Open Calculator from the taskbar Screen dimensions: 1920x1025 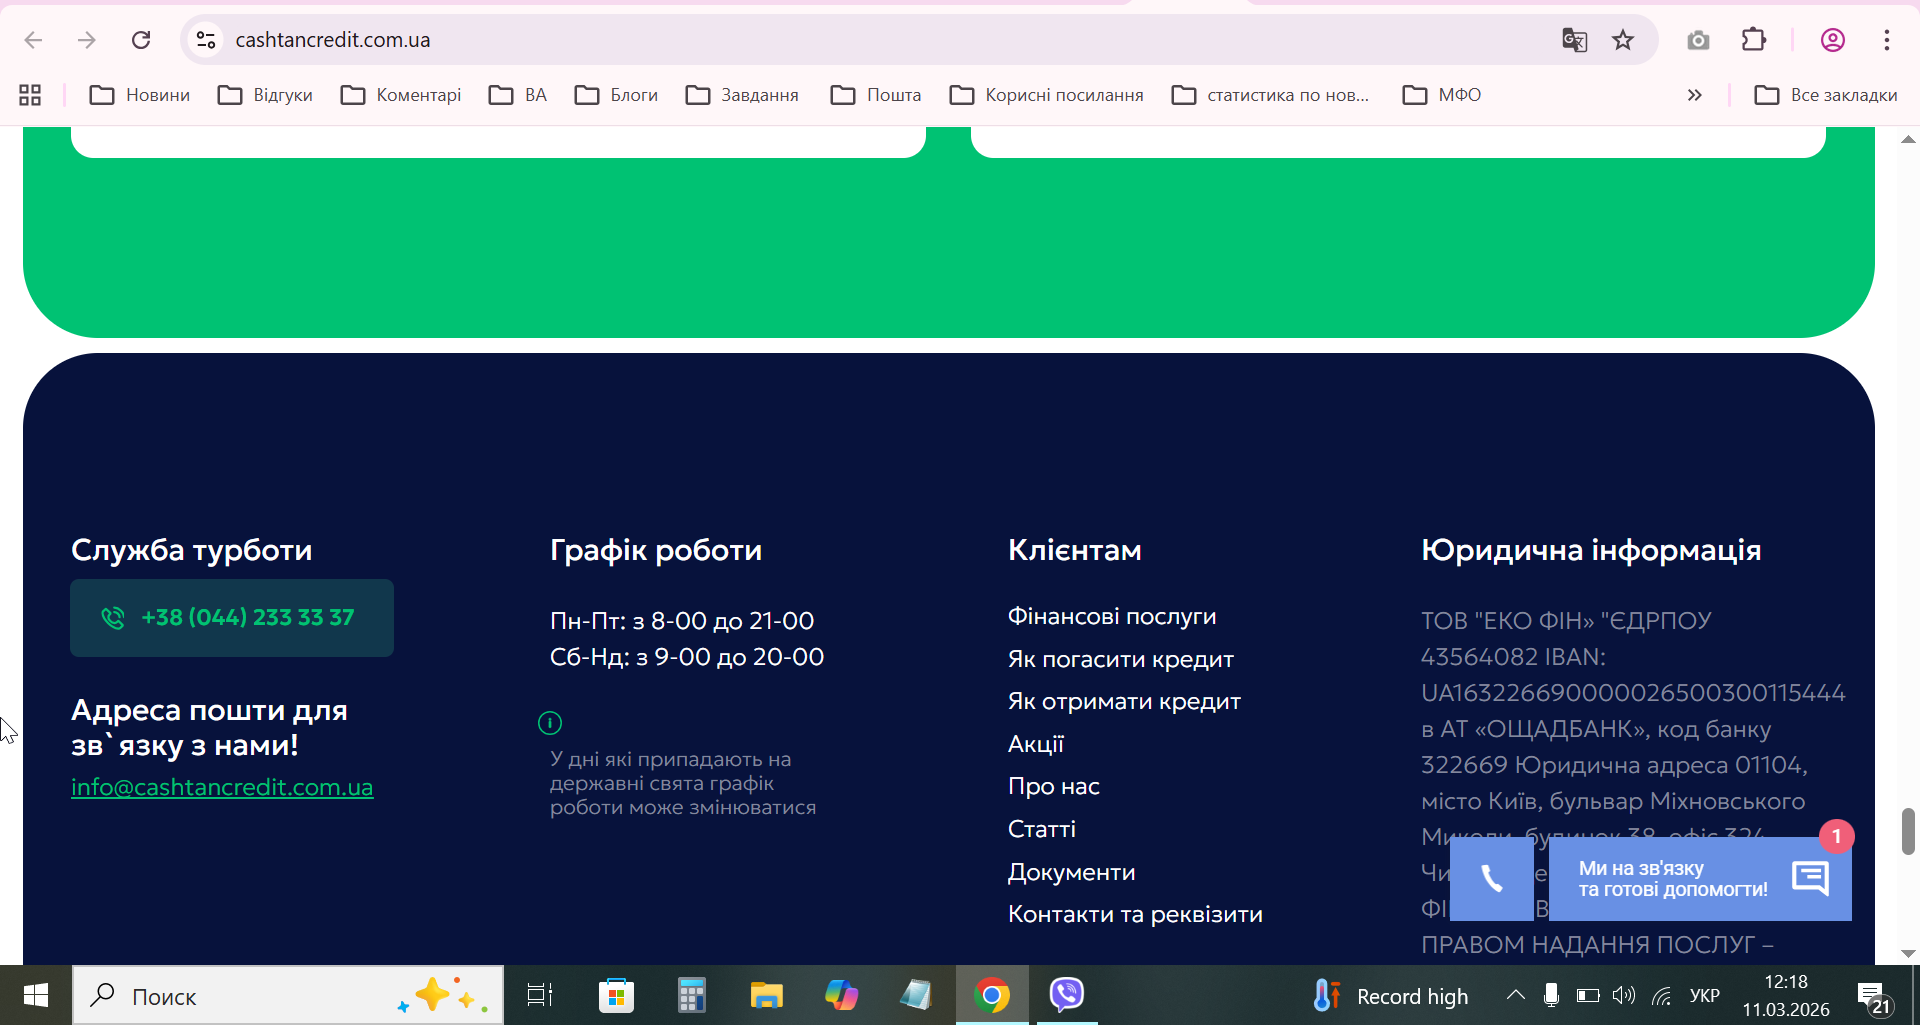pos(691,996)
